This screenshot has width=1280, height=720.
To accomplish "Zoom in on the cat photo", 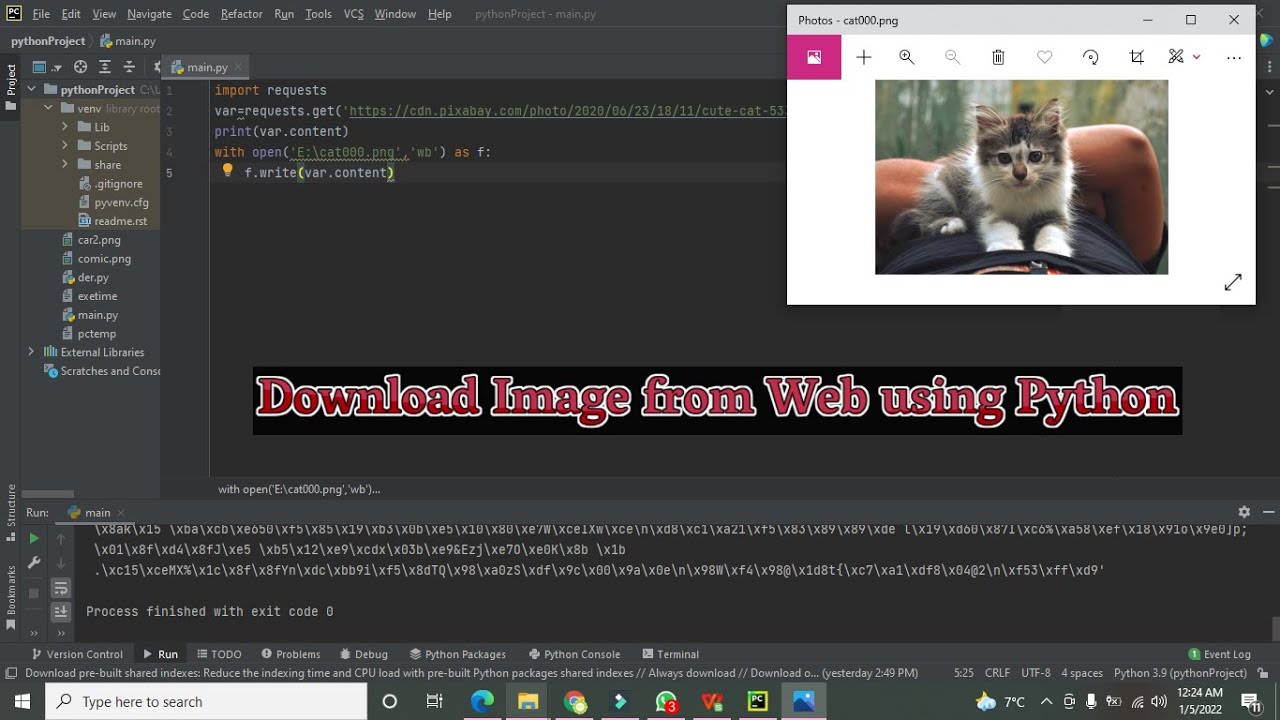I will pos(907,57).
